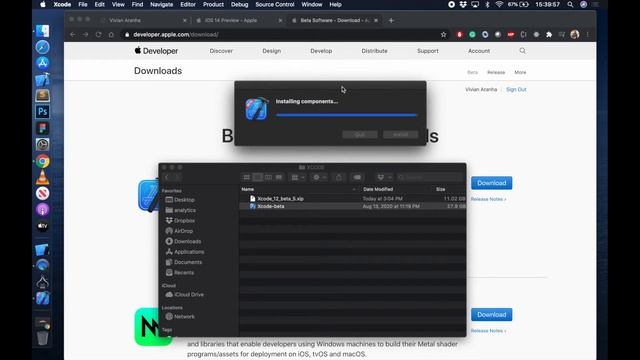This screenshot has height=360, width=640.
Task: Open Spotlight search in menu bar
Action: (x=570, y=4)
